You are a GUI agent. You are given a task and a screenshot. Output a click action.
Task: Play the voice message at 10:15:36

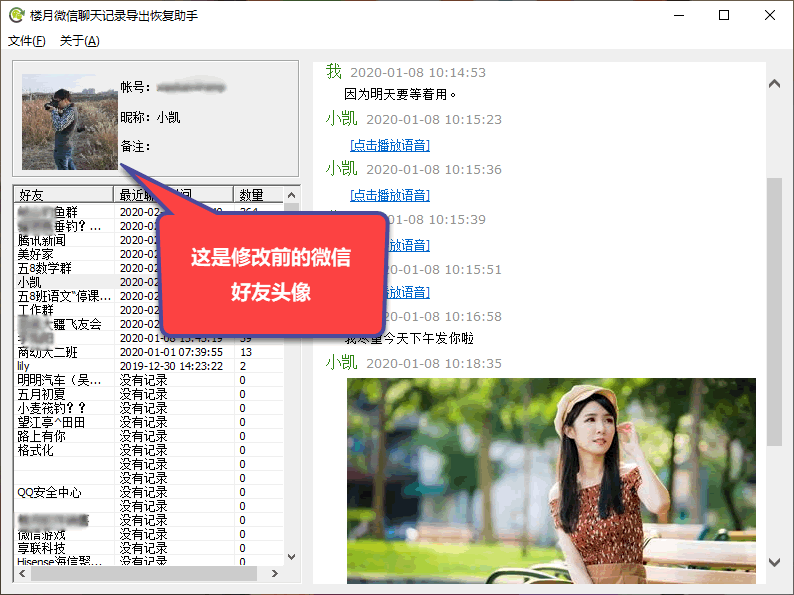coord(390,195)
